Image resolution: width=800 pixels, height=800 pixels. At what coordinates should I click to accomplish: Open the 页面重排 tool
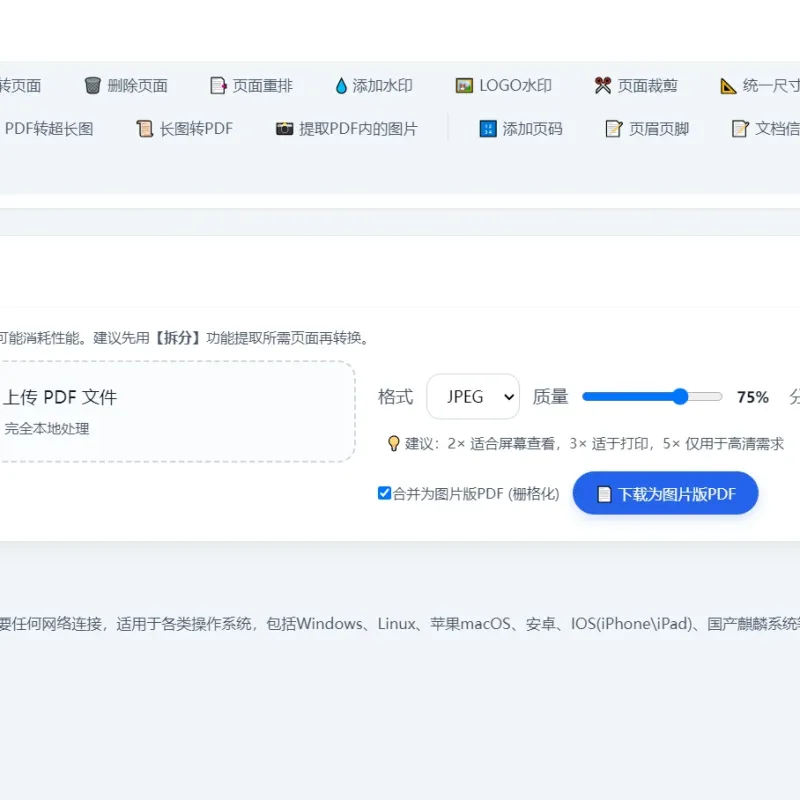tap(252, 85)
